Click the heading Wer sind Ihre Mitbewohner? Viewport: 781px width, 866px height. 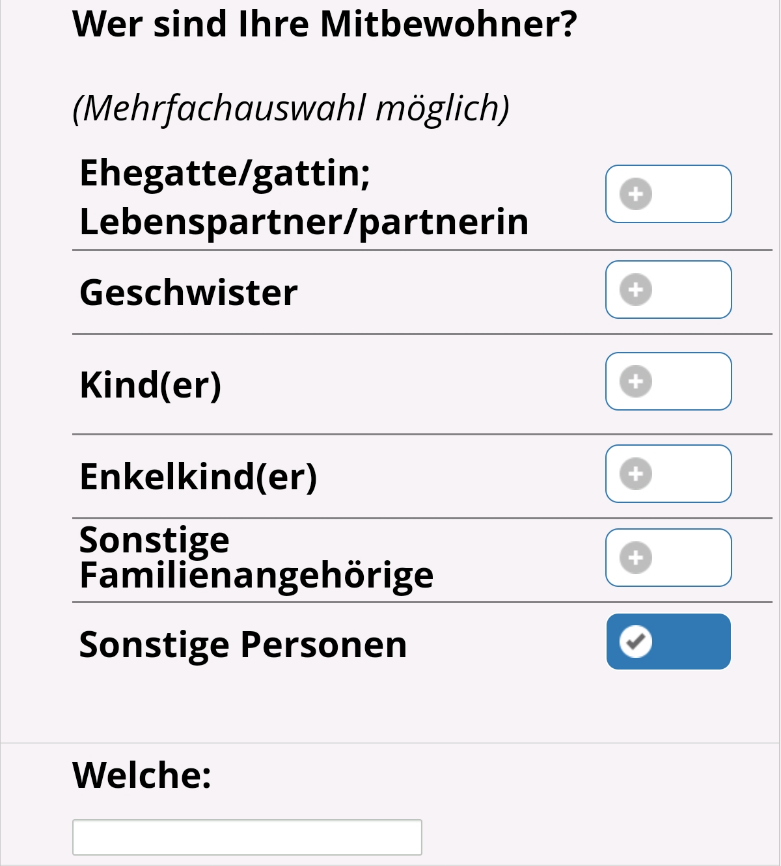(325, 24)
